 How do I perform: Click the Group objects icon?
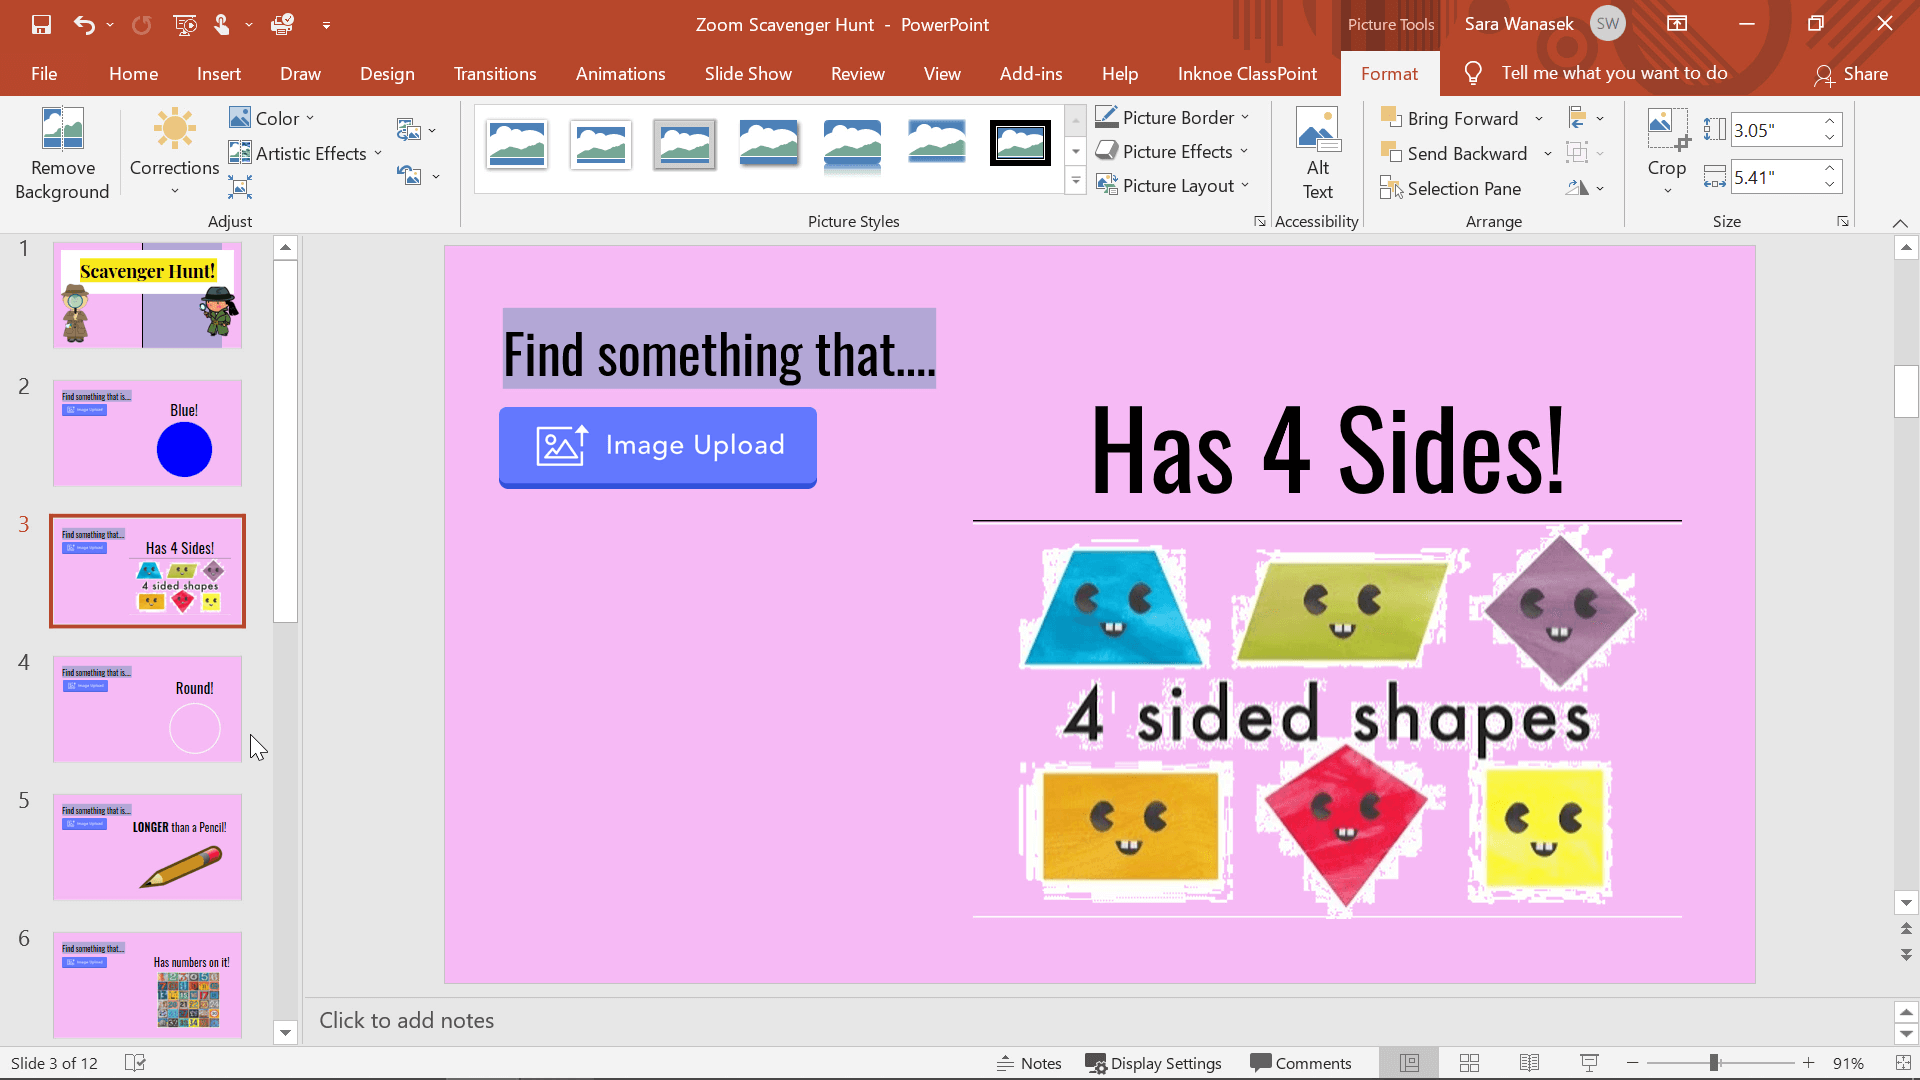1585,153
